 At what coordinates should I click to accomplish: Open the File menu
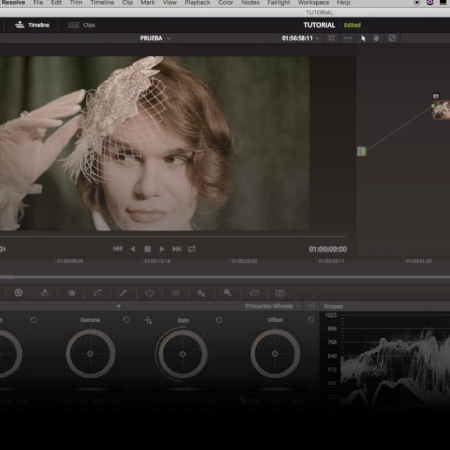pyautogui.click(x=38, y=3)
